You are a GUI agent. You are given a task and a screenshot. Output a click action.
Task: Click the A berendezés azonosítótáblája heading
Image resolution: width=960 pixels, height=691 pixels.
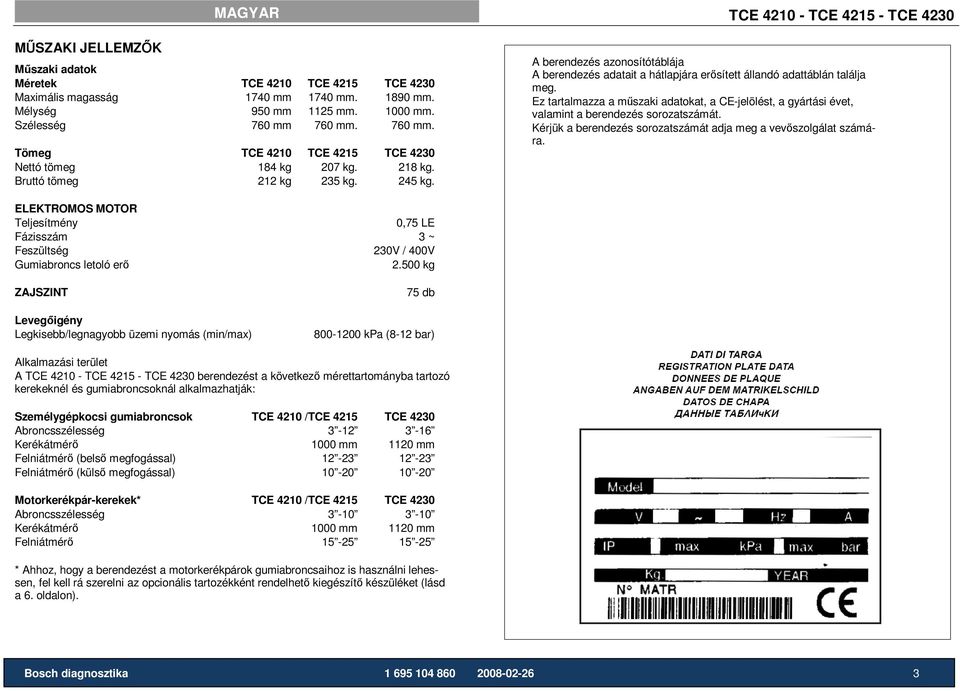(x=608, y=62)
